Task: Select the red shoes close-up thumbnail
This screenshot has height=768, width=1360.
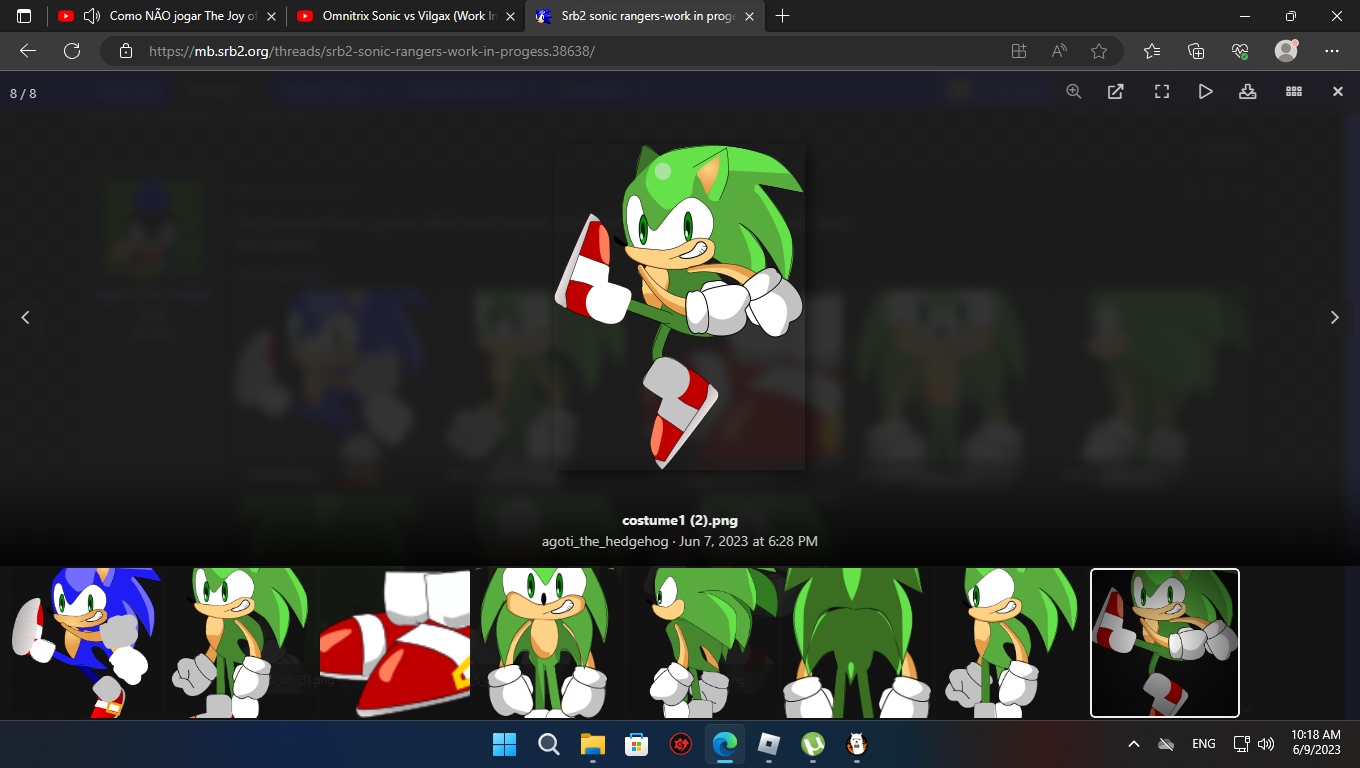Action: tap(395, 643)
